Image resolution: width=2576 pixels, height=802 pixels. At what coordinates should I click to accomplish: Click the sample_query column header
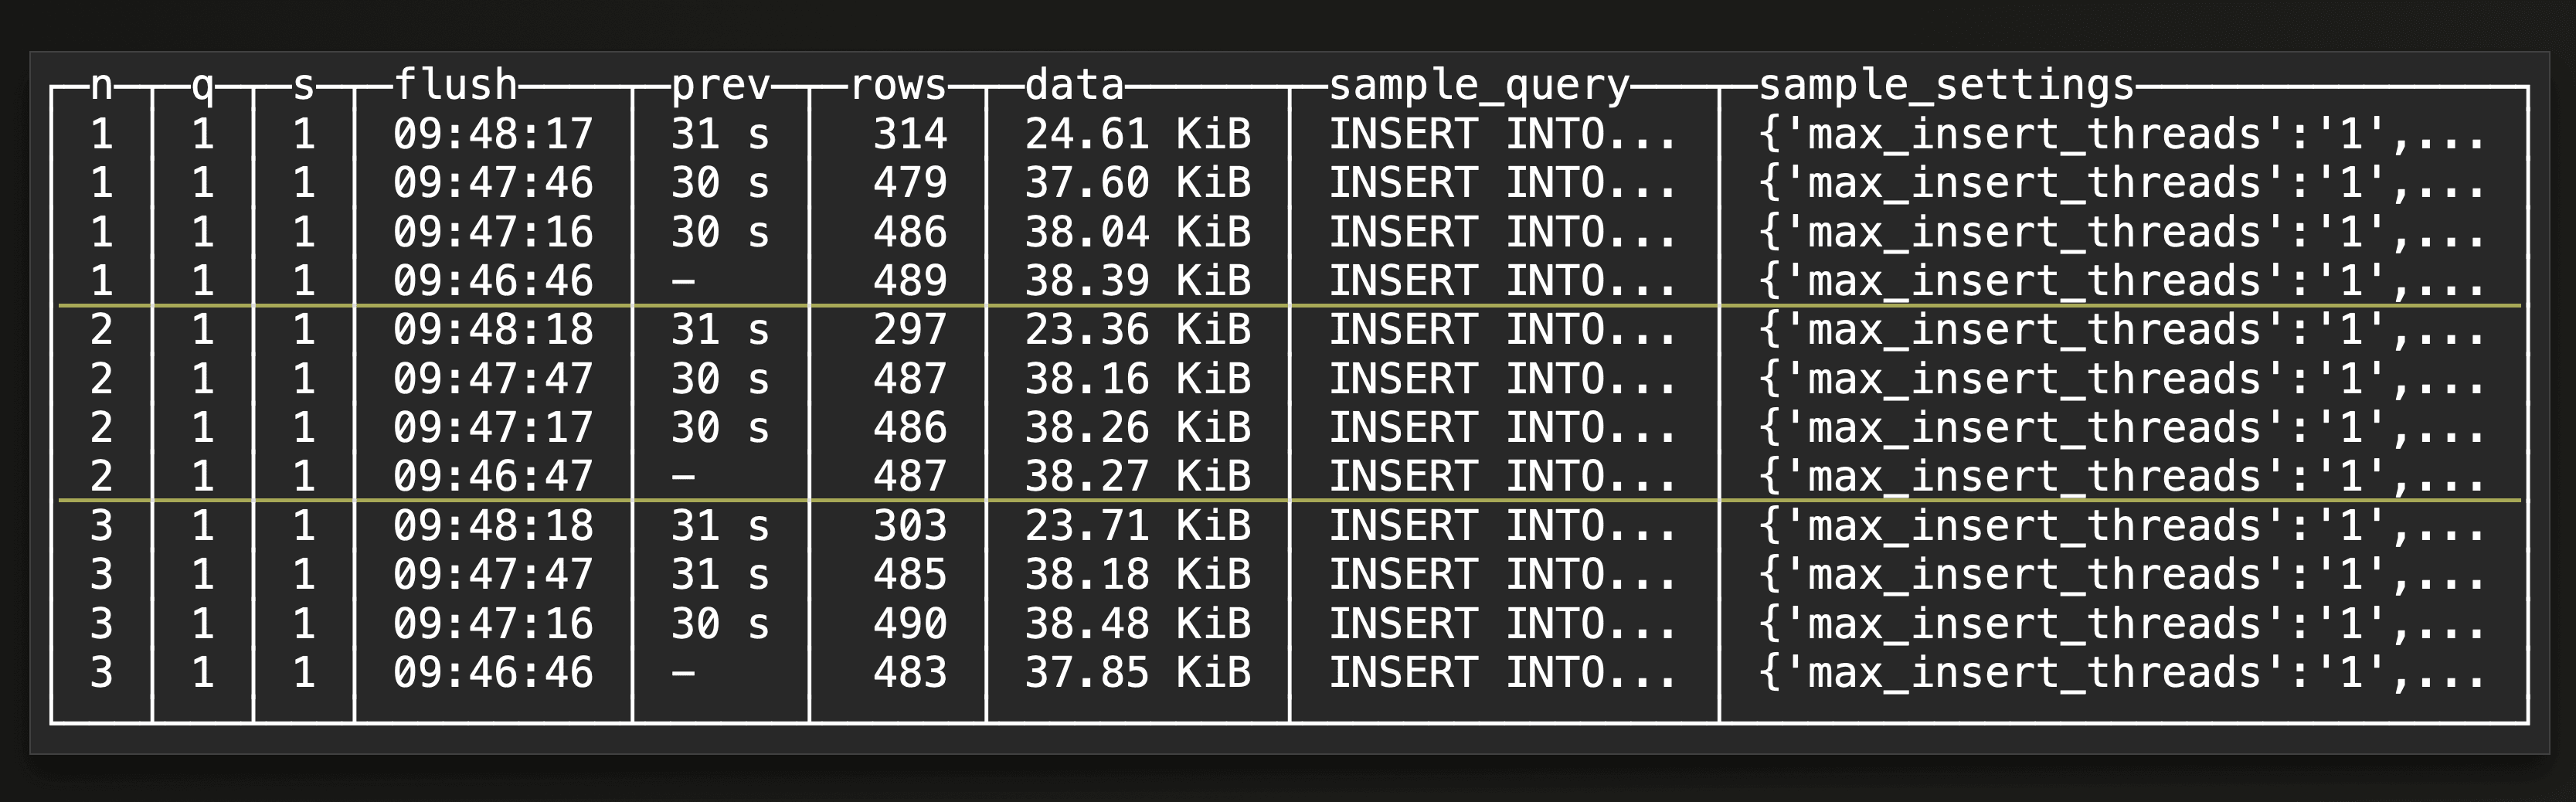pyautogui.click(x=1478, y=85)
